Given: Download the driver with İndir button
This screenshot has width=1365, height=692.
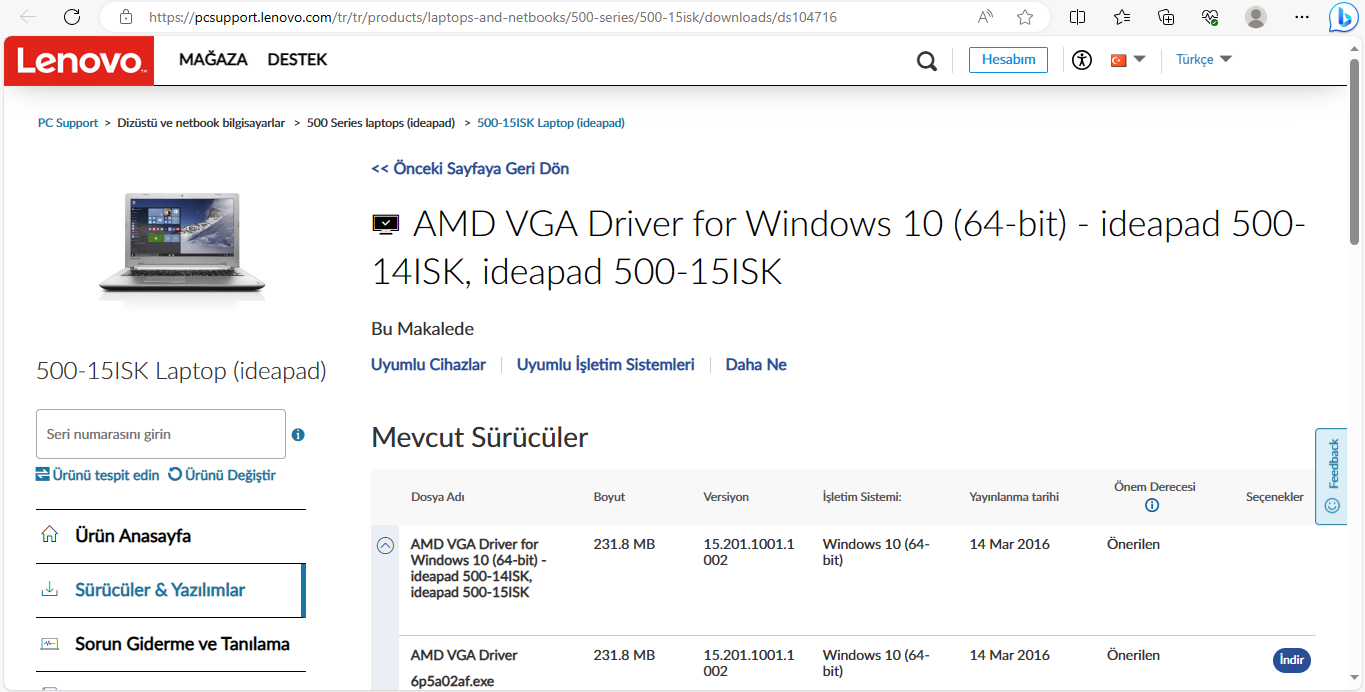Looking at the screenshot, I should point(1292,660).
